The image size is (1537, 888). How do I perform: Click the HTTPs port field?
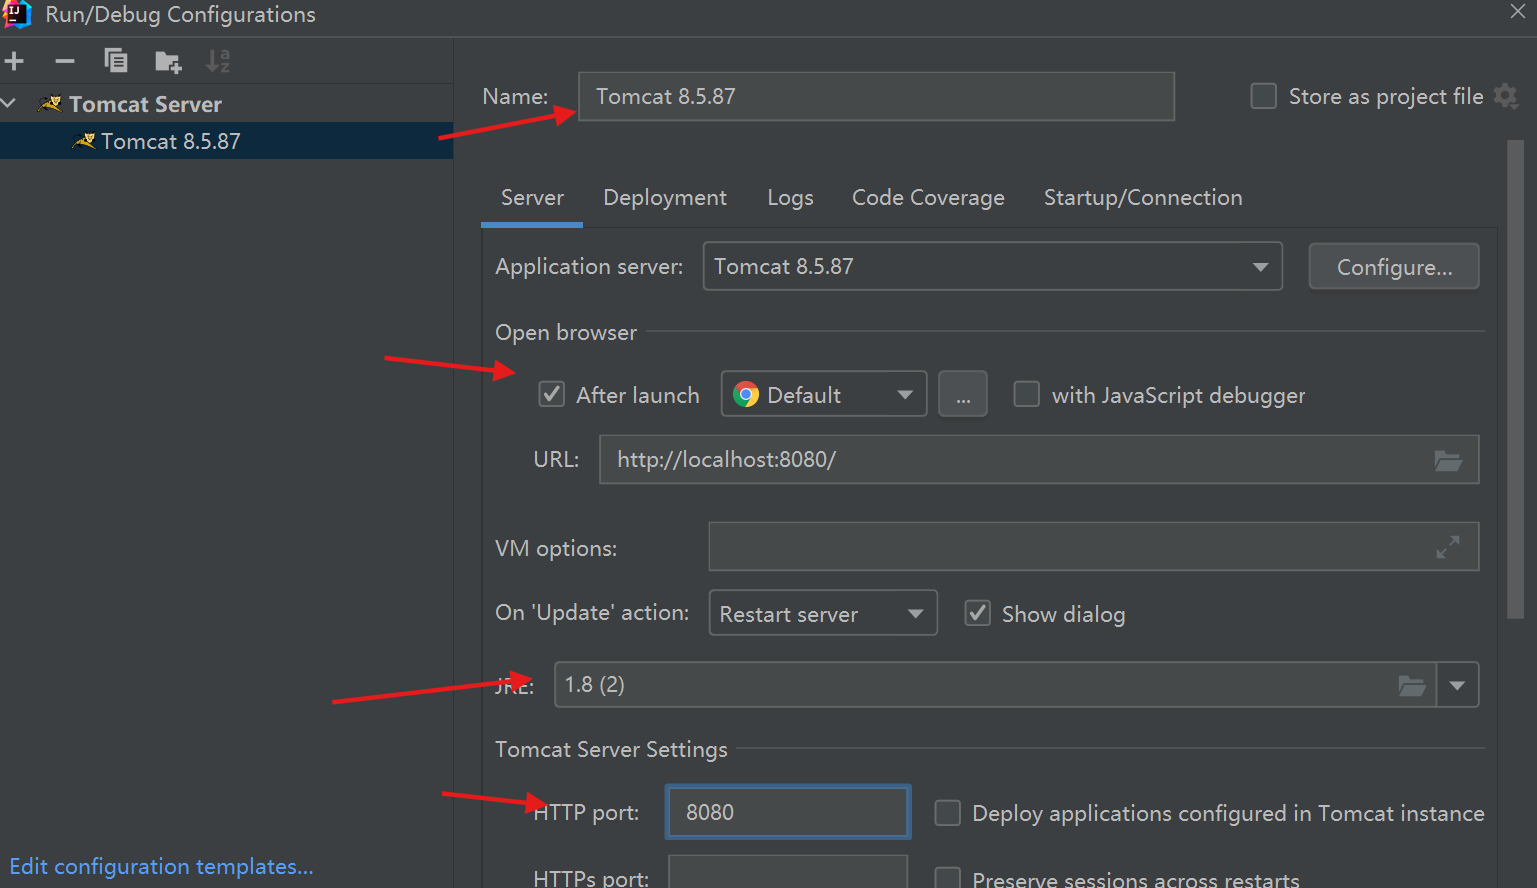pos(788,872)
